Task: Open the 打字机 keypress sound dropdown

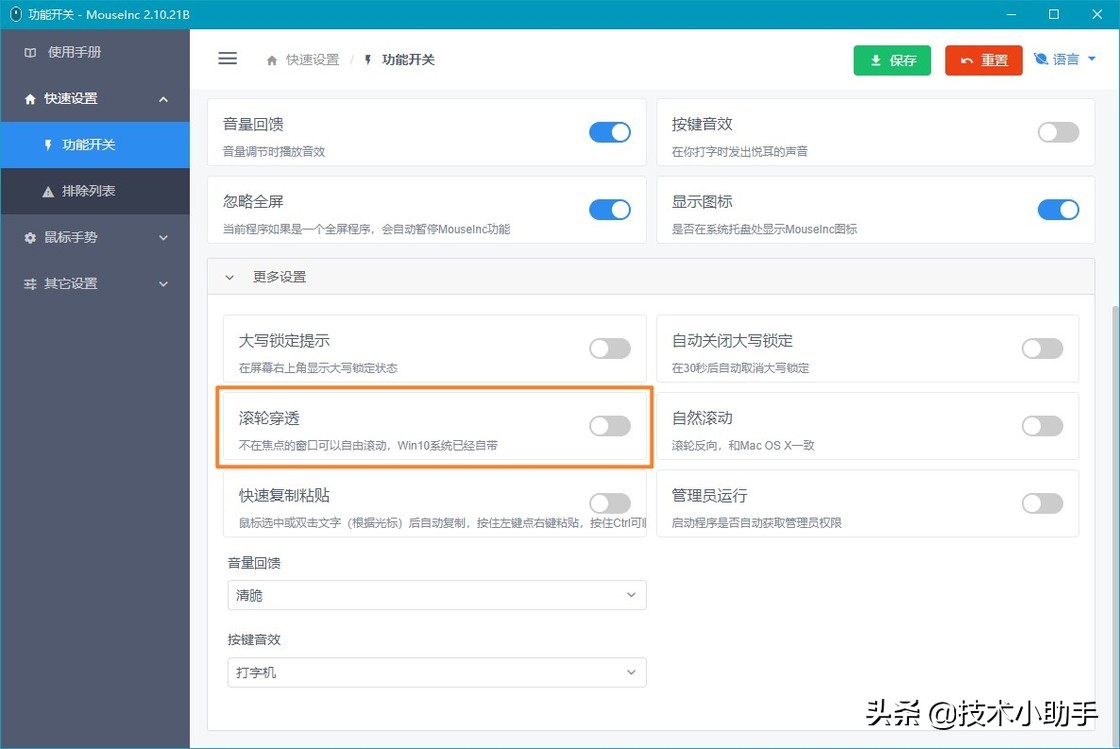Action: [x=435, y=671]
